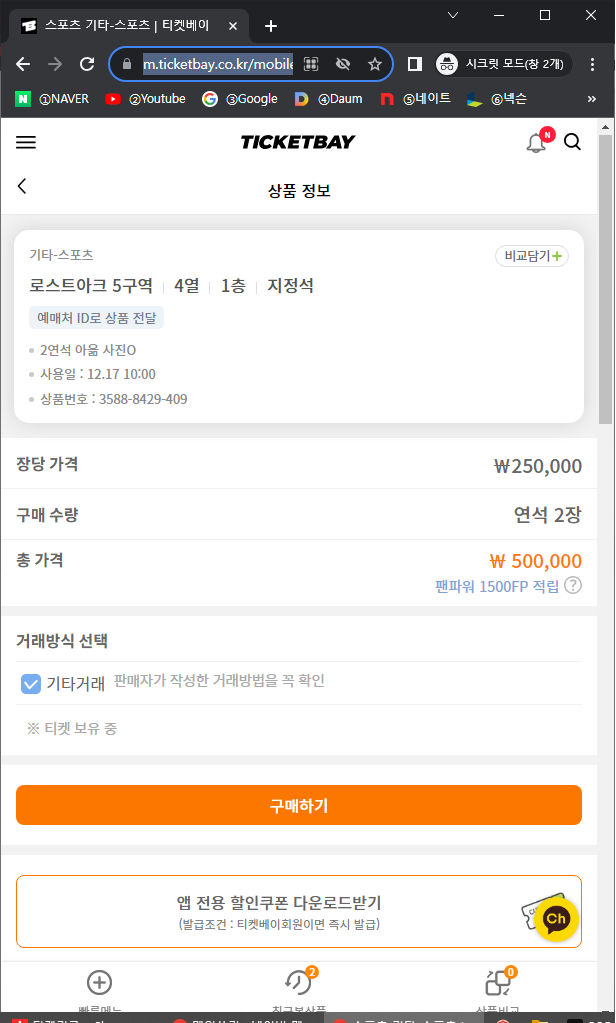
Task: Click the 비교담기+ button
Action: [x=532, y=256]
